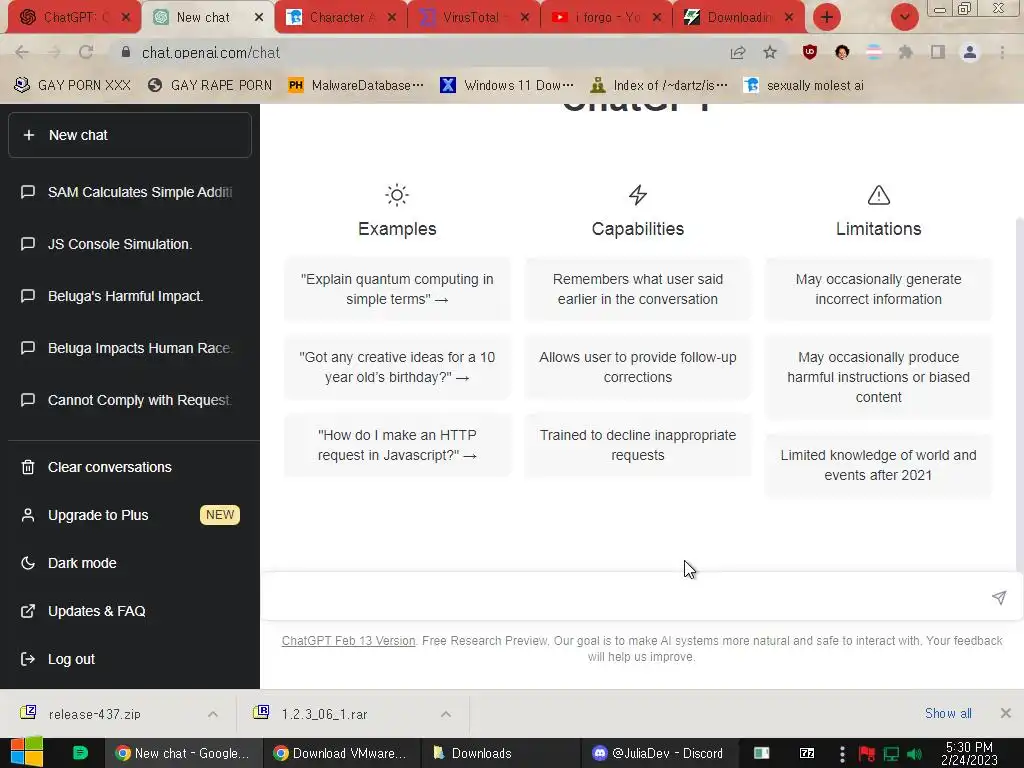Image resolution: width=1024 pixels, height=768 pixels.
Task: Pick the "creative ideas for a 10 year old's birthday" example
Action: pos(397,367)
